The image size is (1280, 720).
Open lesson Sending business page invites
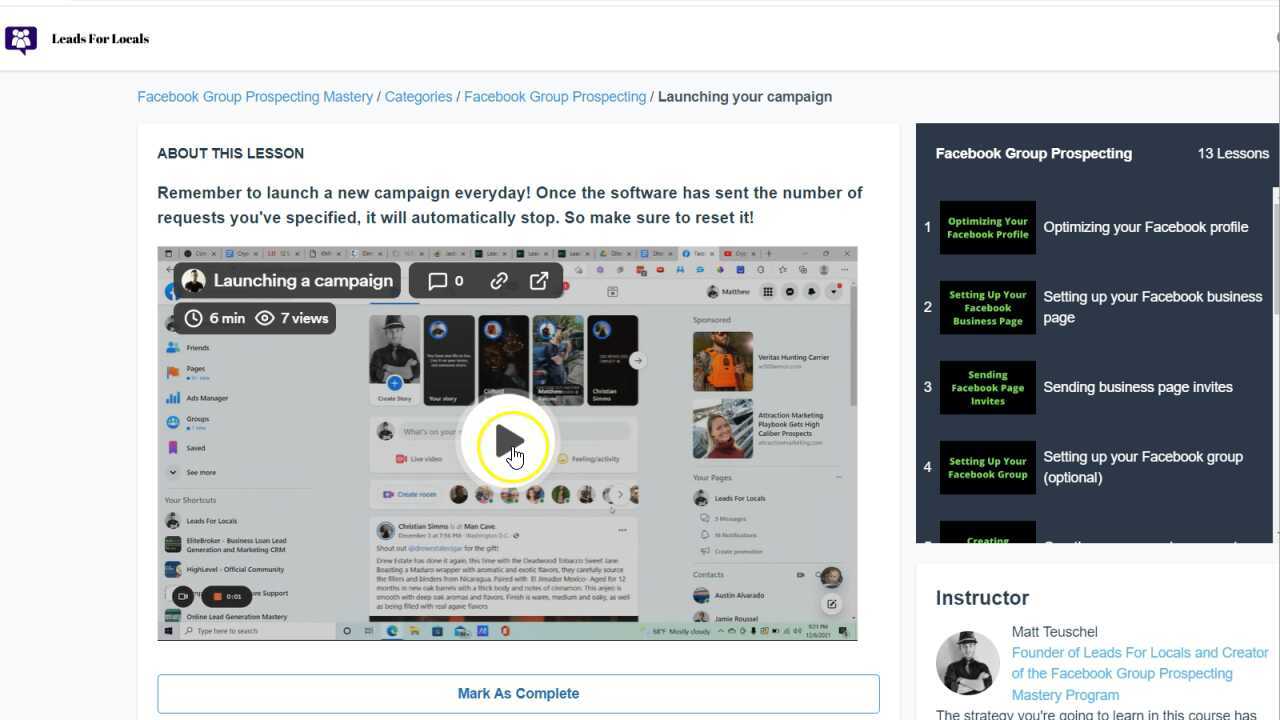click(1138, 387)
